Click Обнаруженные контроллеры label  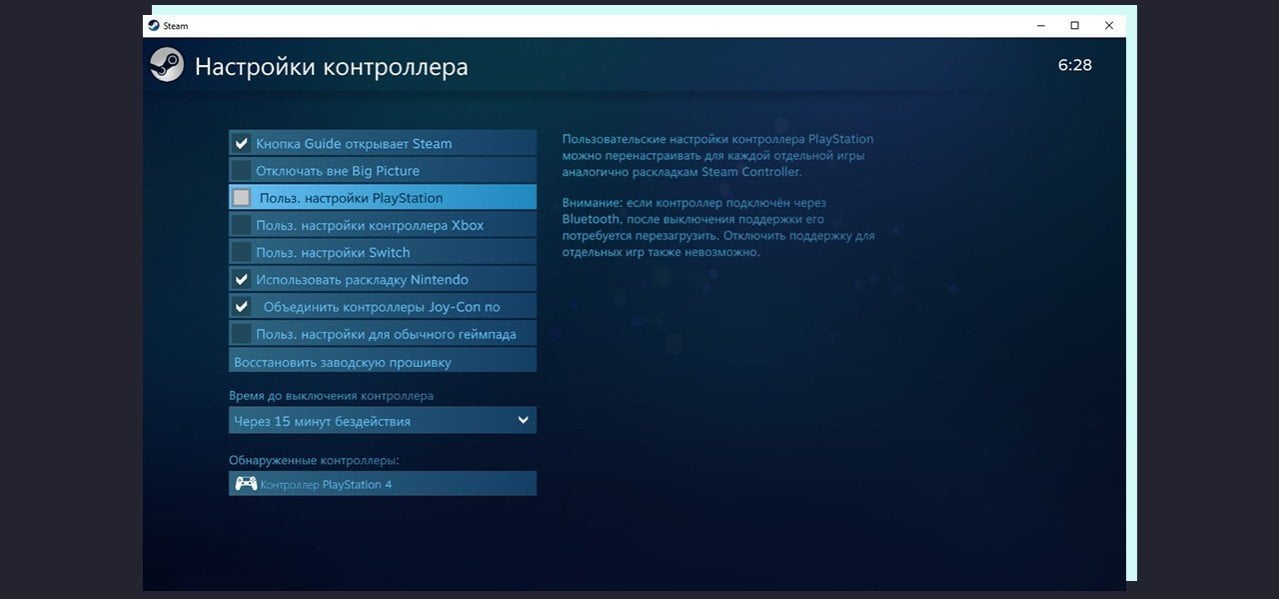[314, 460]
